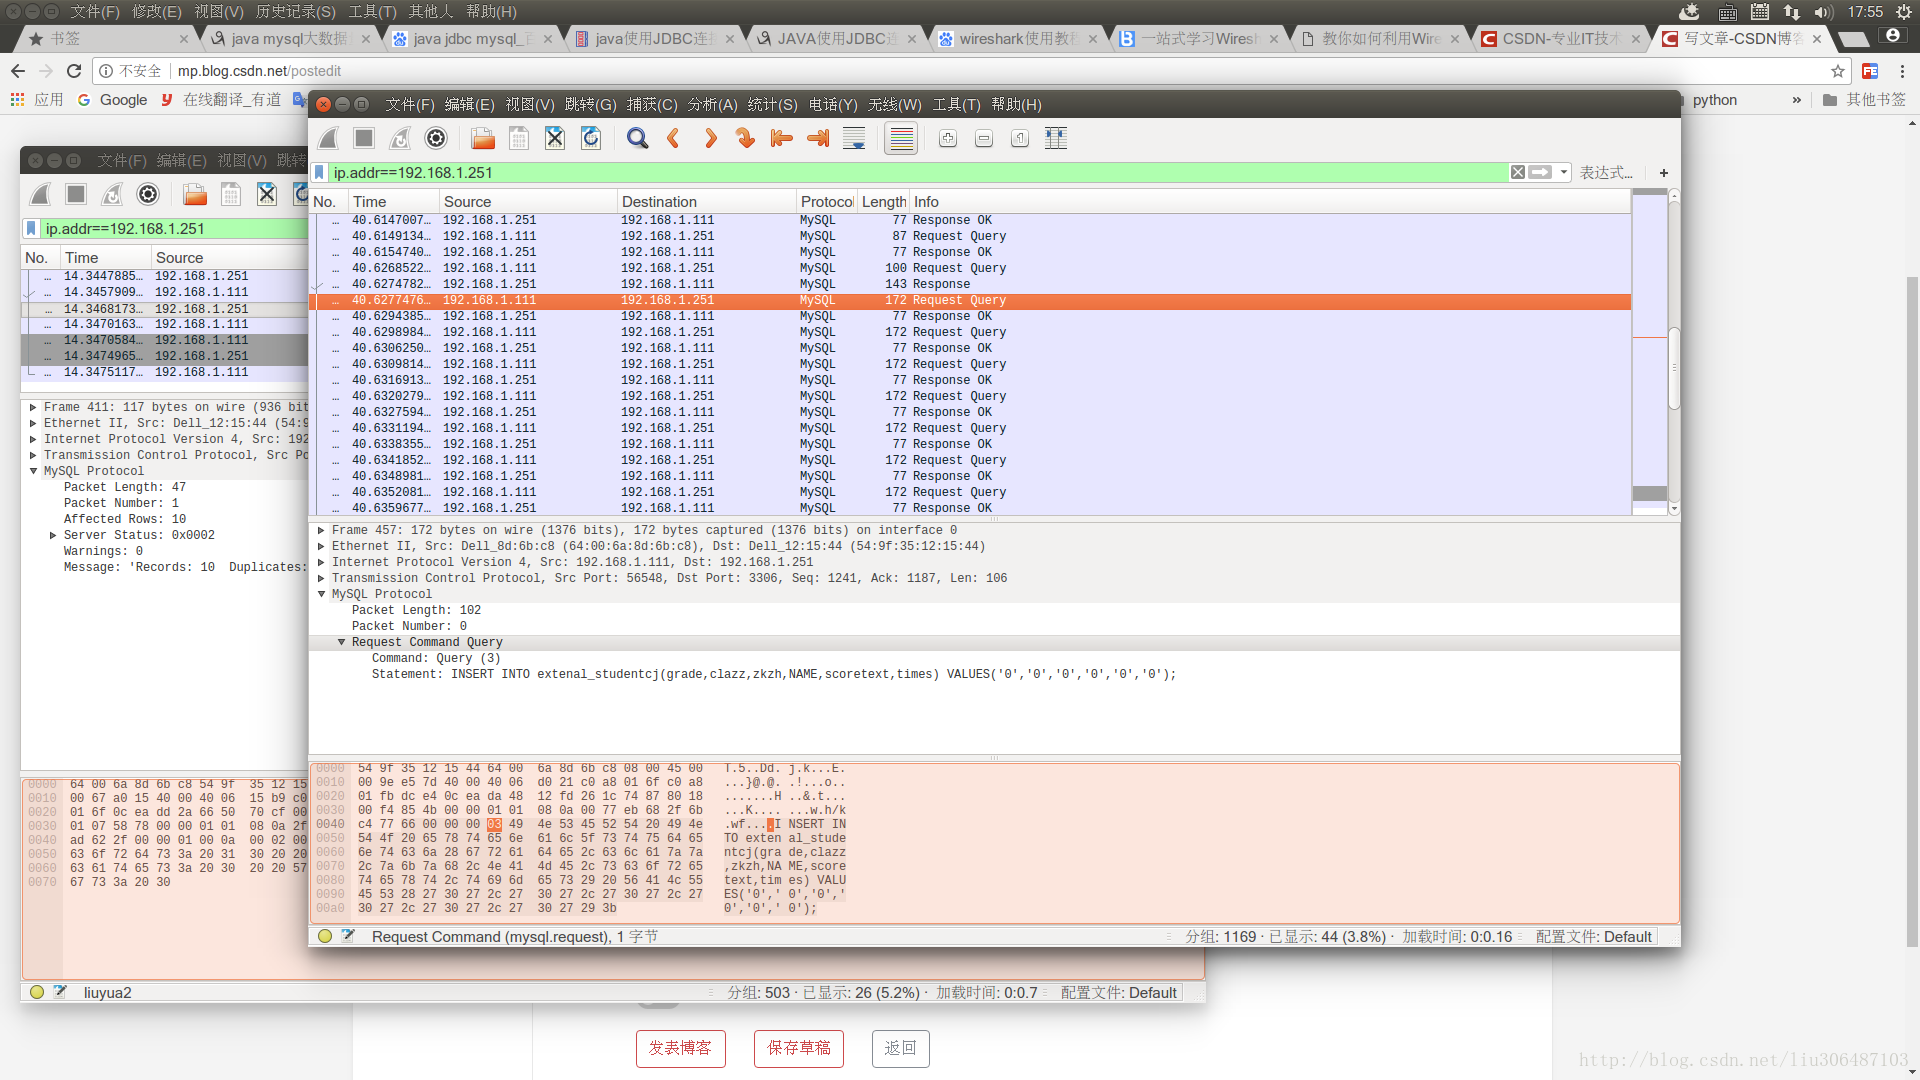Open the display filter history dropdown
This screenshot has width=1920, height=1080.
(x=1564, y=173)
